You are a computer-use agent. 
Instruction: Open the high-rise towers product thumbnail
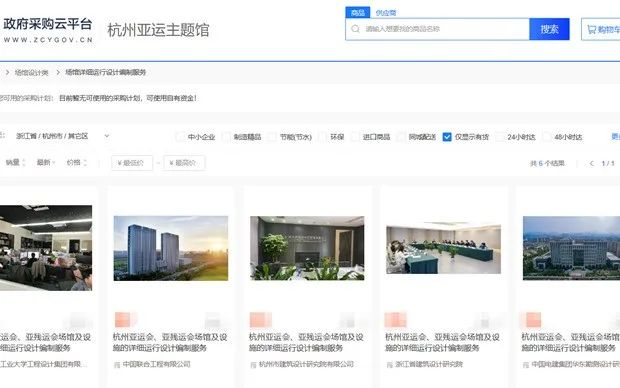pos(171,248)
